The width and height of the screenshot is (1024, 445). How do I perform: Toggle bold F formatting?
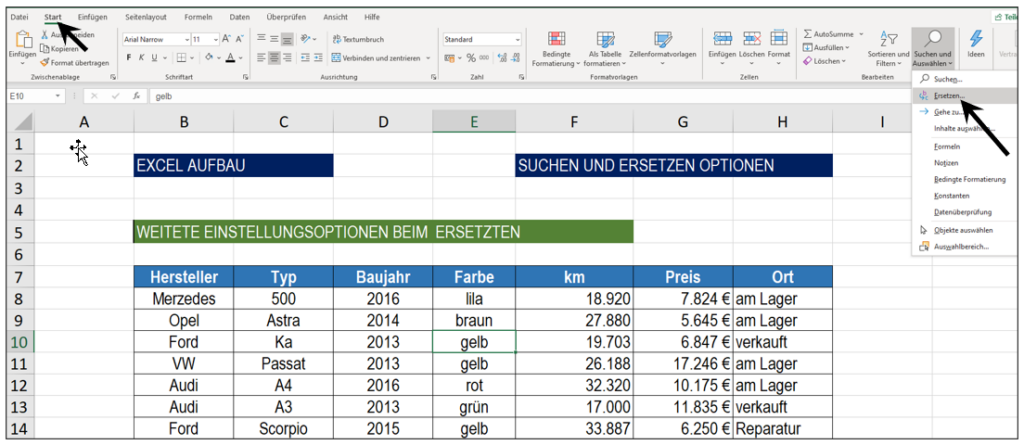129,58
